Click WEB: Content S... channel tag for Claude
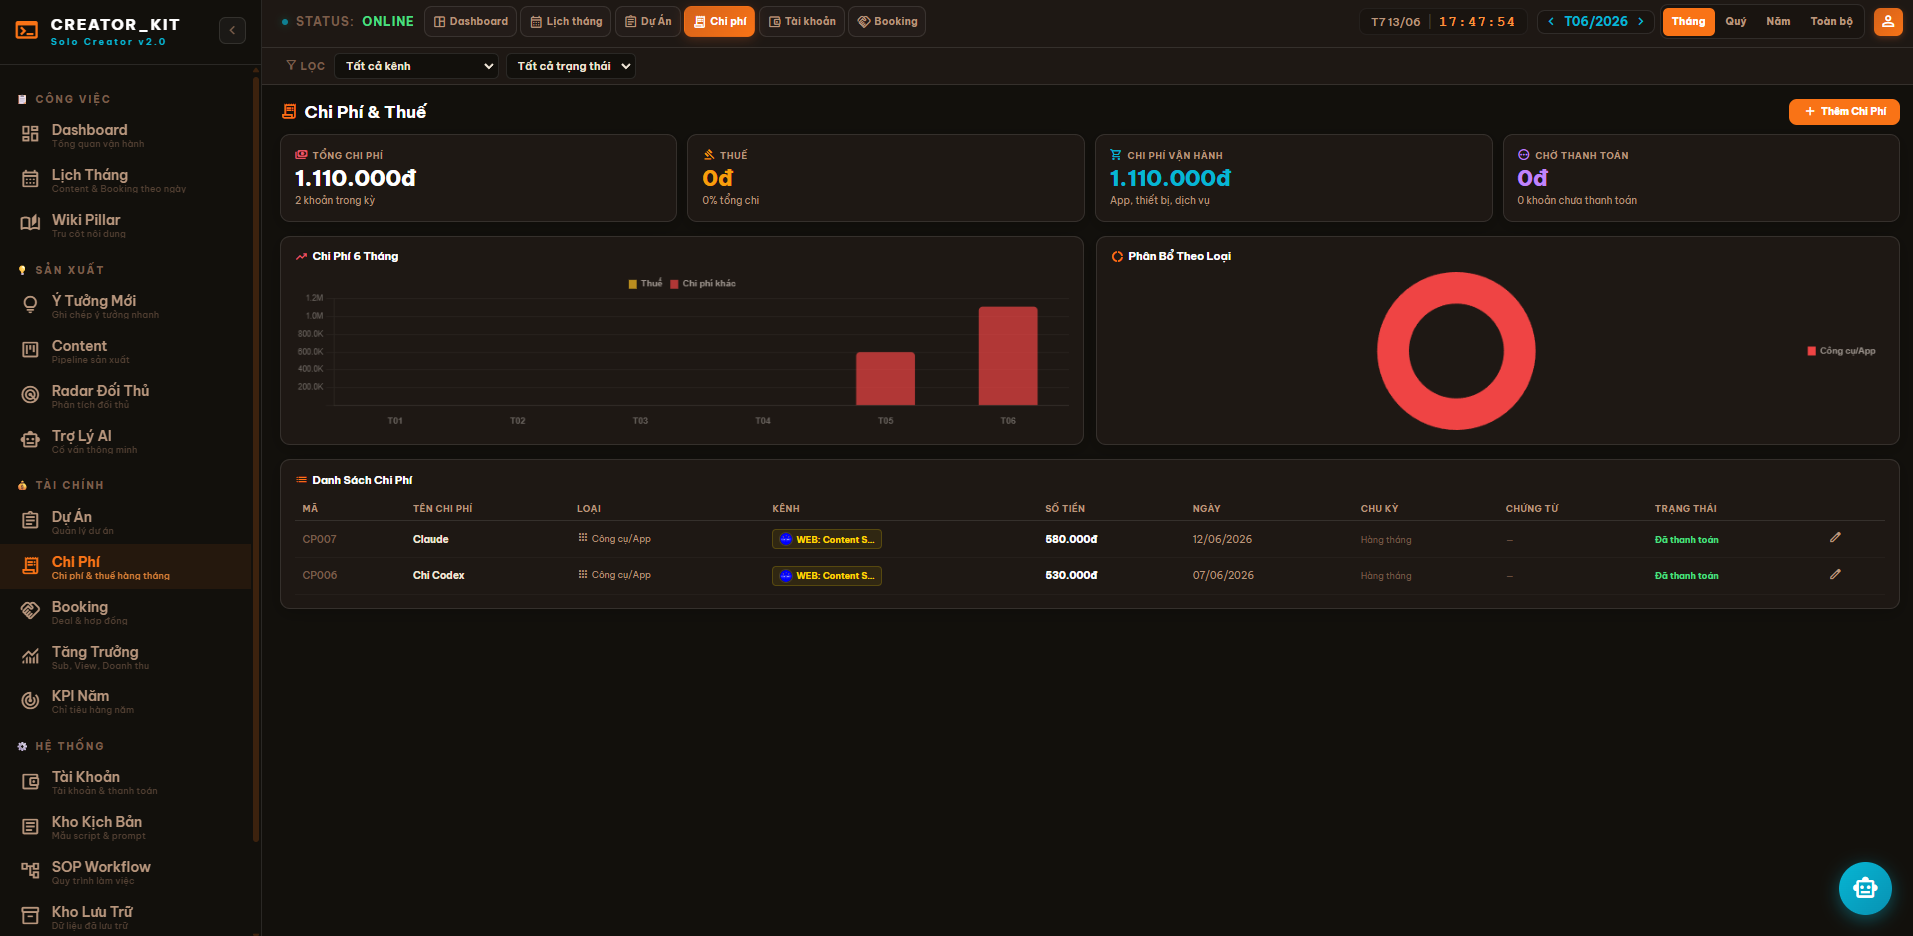 coord(827,540)
